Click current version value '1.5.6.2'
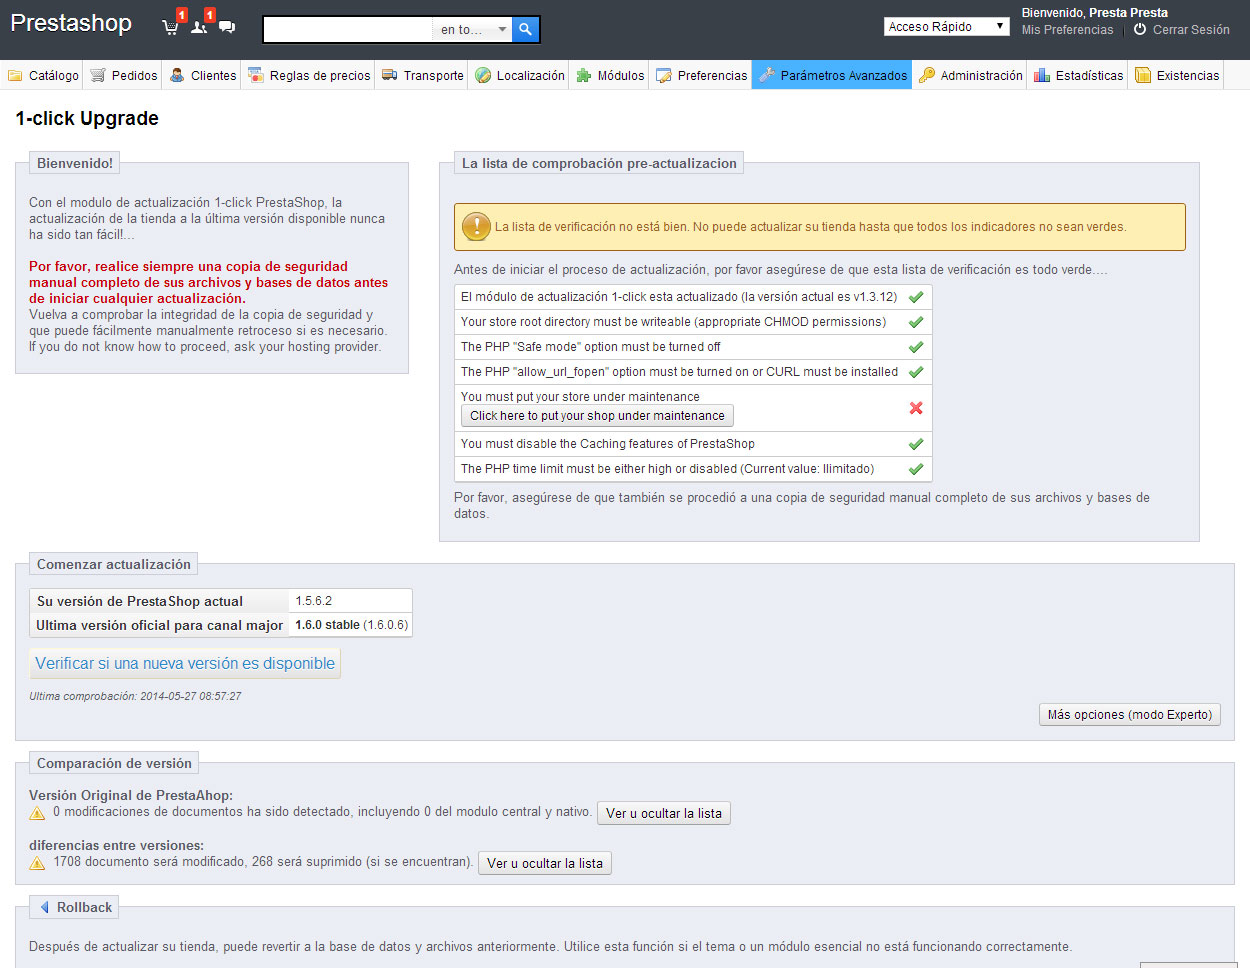The image size is (1250, 968). click(314, 601)
